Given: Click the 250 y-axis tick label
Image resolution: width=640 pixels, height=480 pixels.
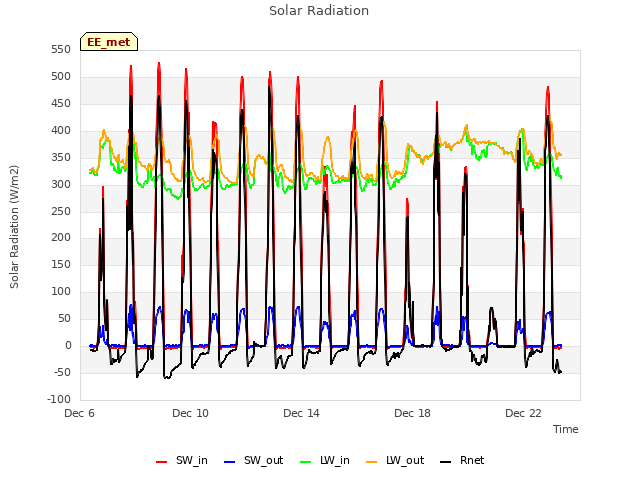Looking at the screenshot, I should 61,211.
